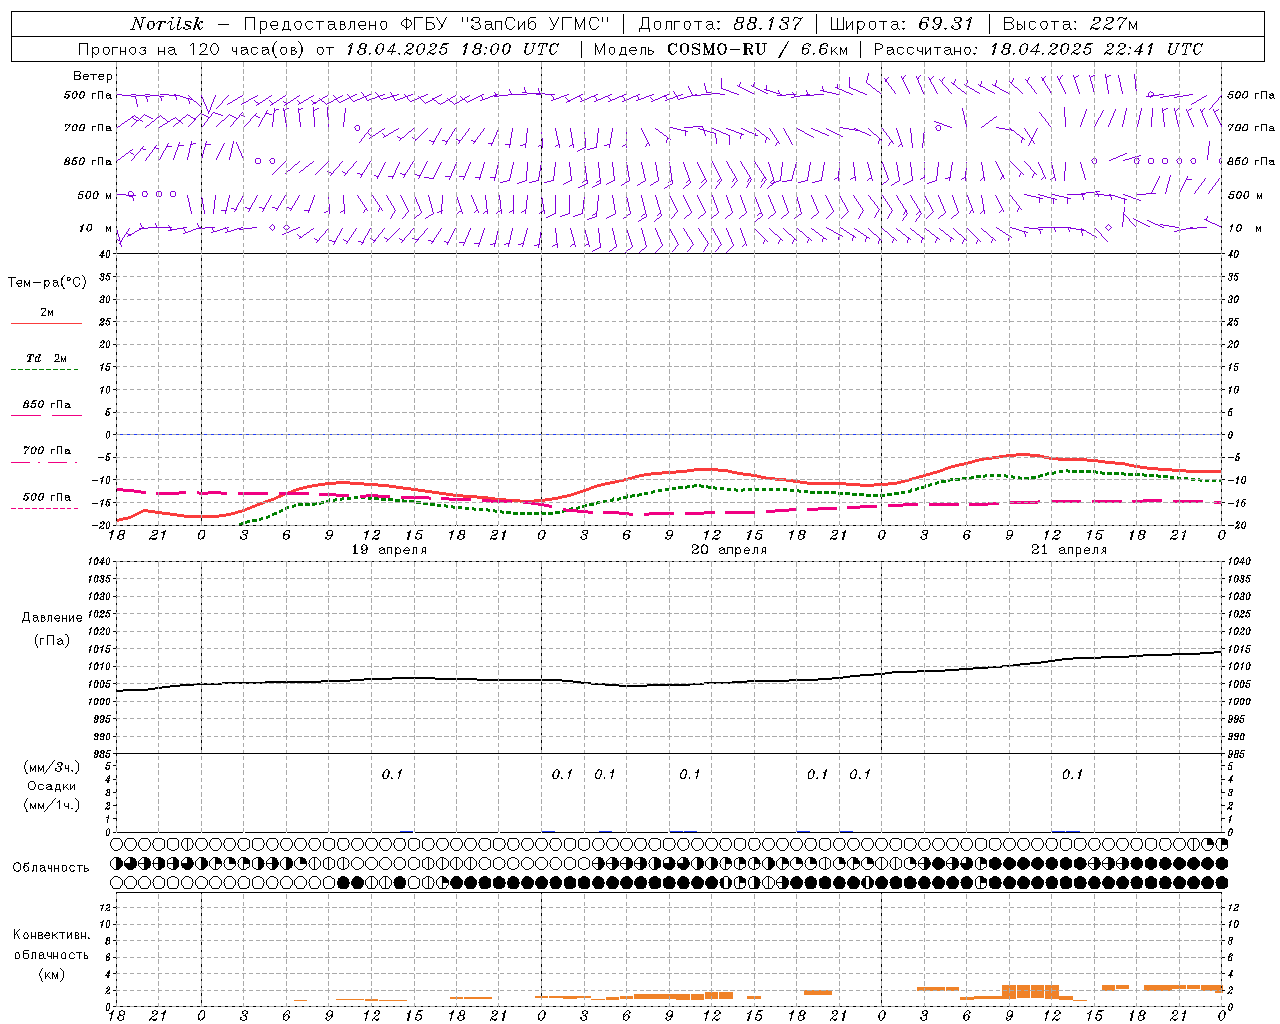The width and height of the screenshot is (1280, 1024).
Task: Click the Облачность panel label
Action: point(51,867)
